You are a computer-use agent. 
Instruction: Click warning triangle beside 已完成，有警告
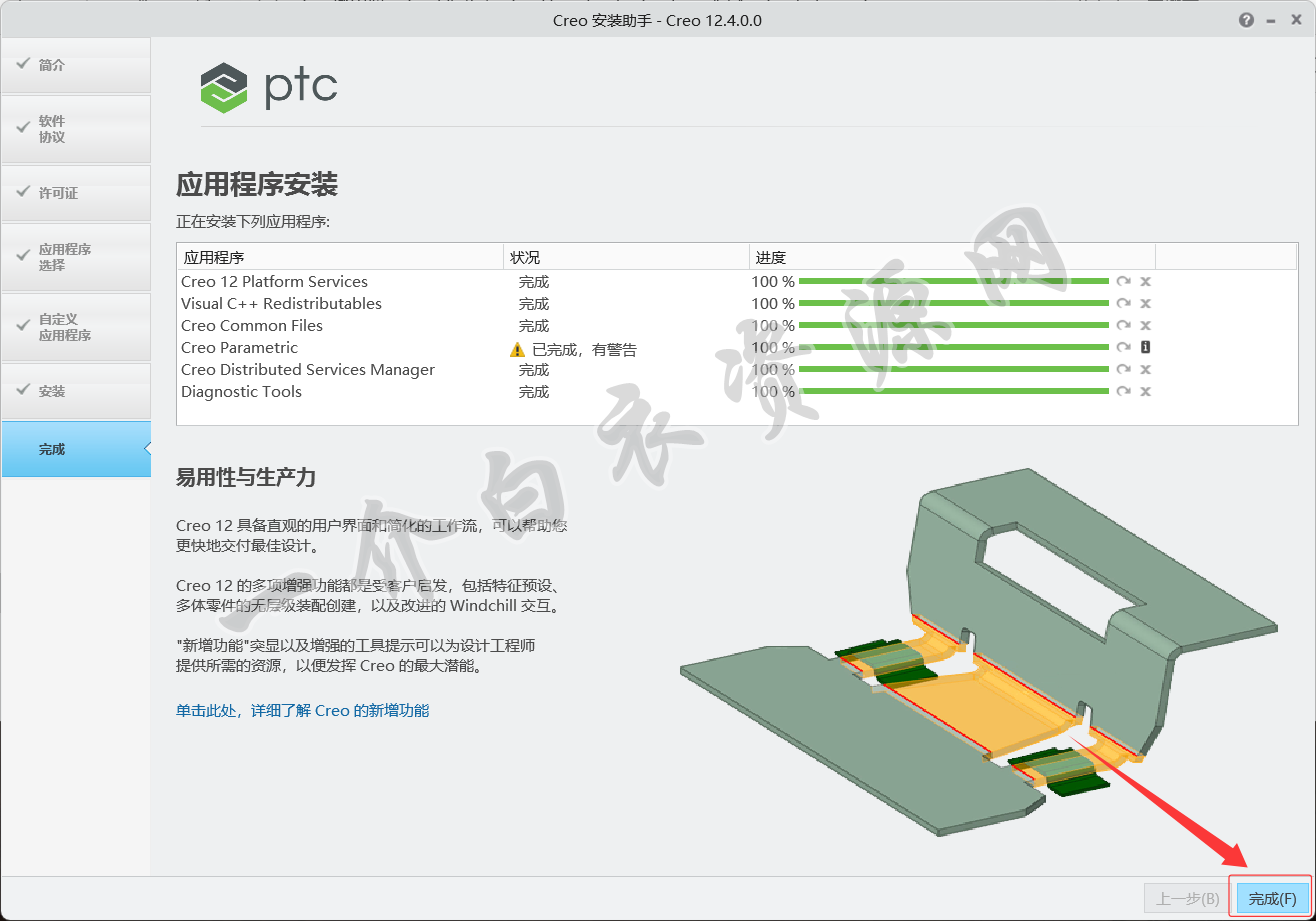click(x=517, y=350)
